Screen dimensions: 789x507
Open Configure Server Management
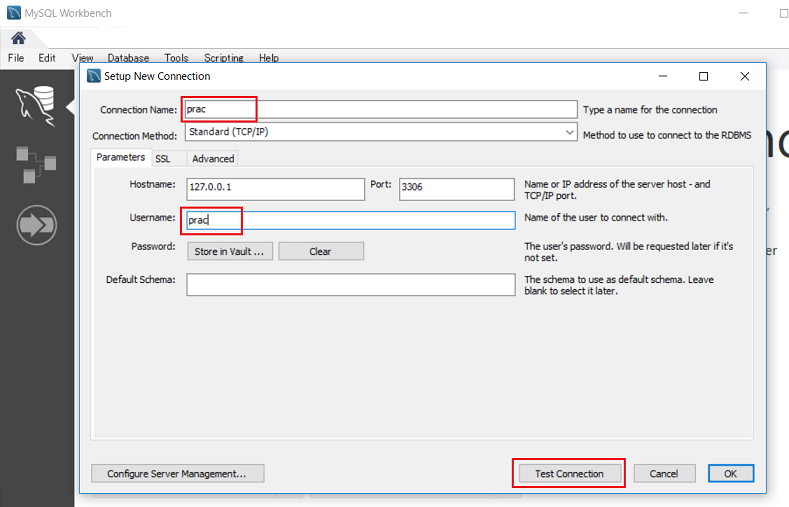point(177,473)
